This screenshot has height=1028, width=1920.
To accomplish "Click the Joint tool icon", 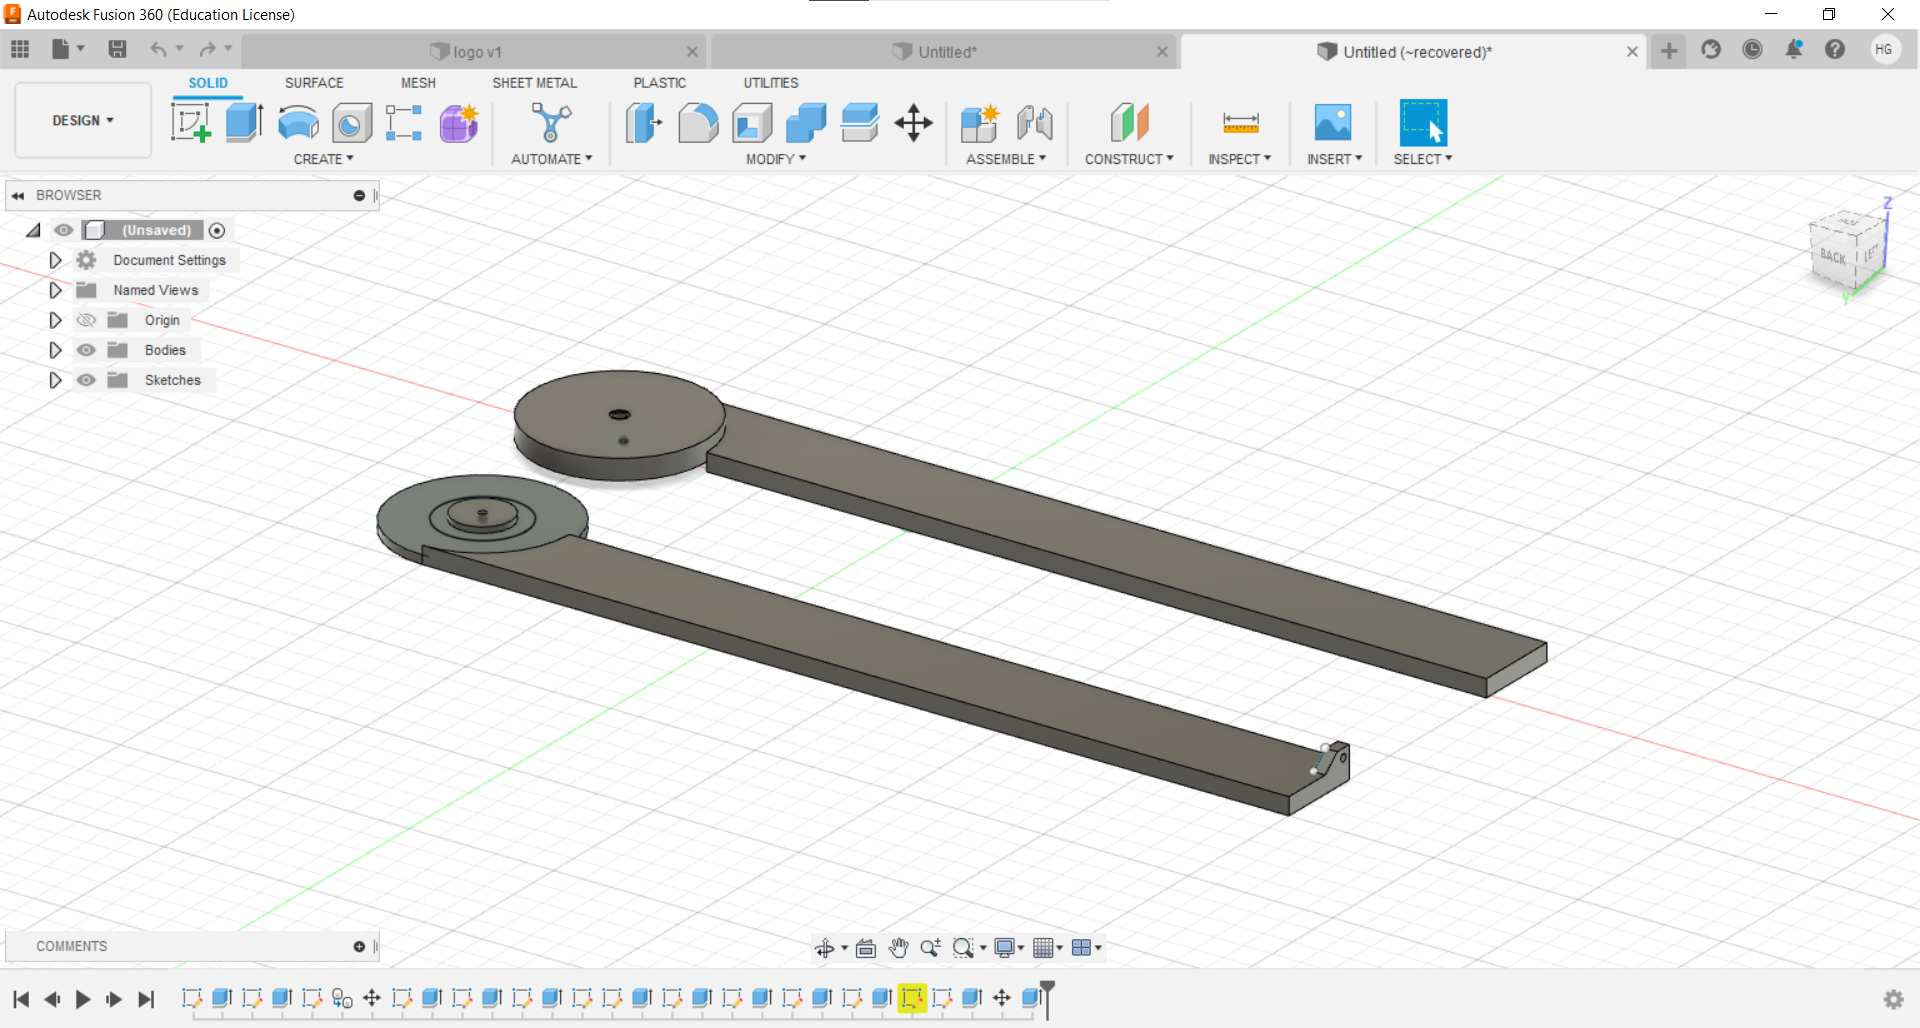I will (1035, 123).
